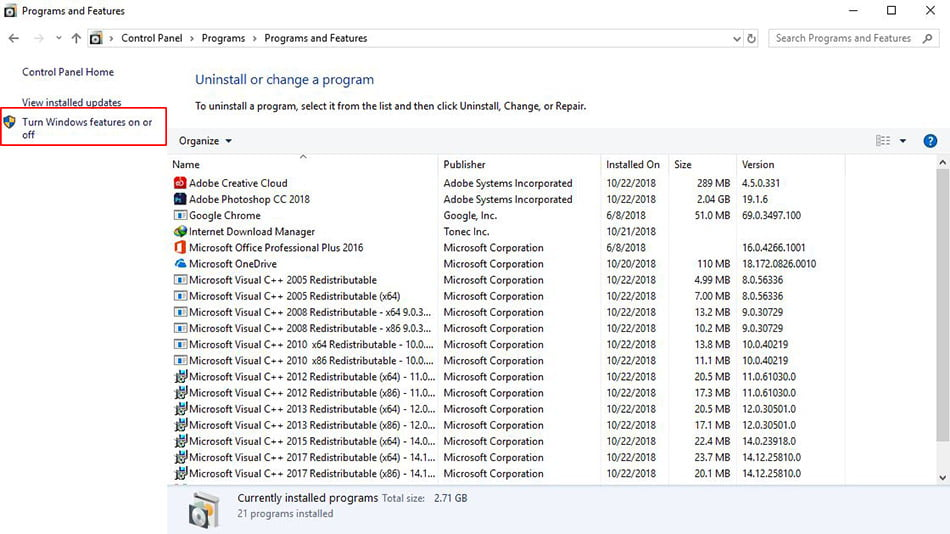
Task: Click the Programs breadcrumb
Action: pyautogui.click(x=223, y=38)
